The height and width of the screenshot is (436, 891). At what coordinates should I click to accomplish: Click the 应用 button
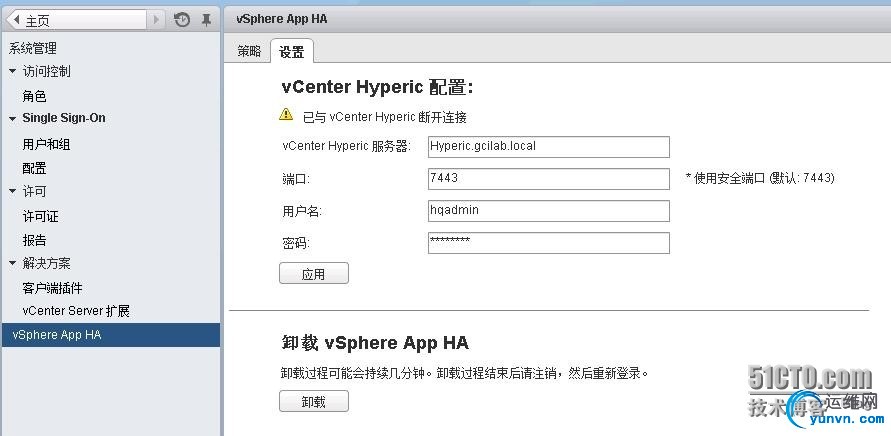pyautogui.click(x=314, y=273)
